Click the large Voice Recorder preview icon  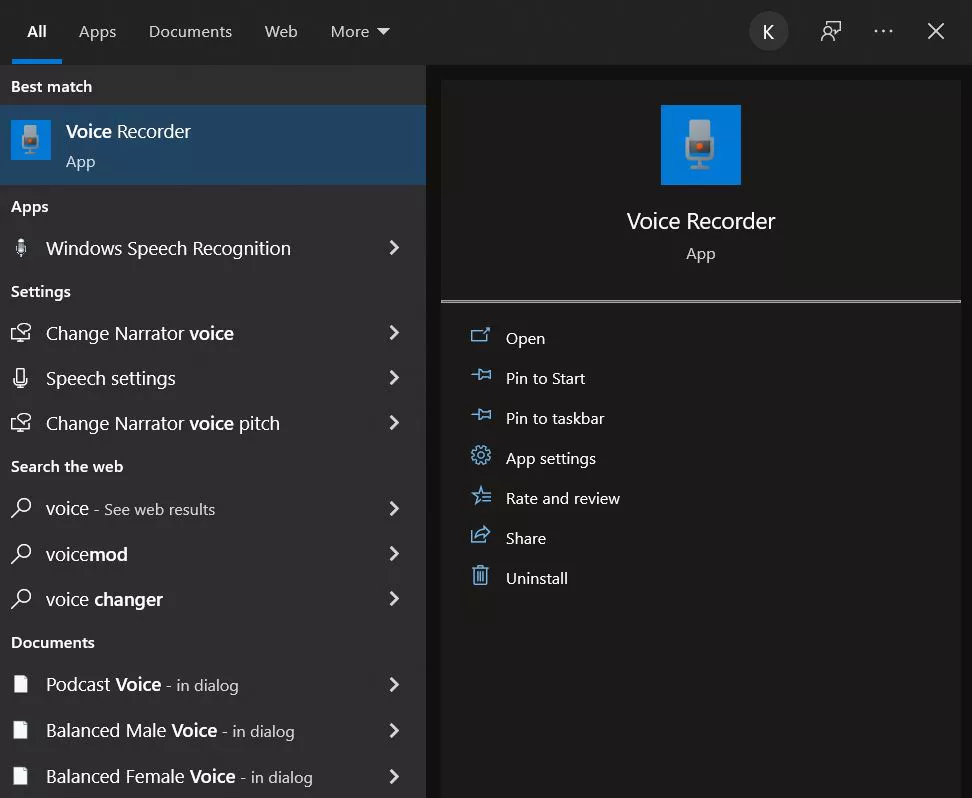pos(700,144)
